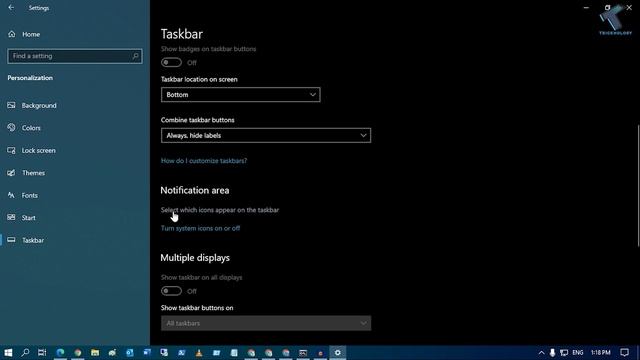Open File Explorer from the taskbar

(95, 353)
